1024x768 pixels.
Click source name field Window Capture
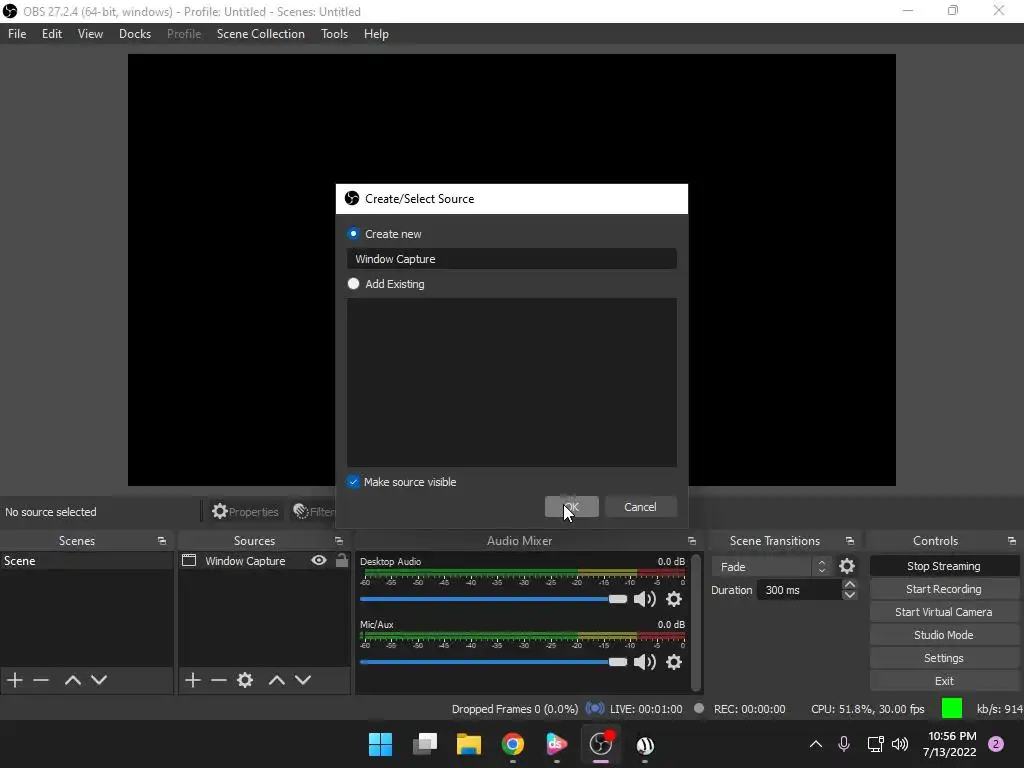[x=511, y=259]
